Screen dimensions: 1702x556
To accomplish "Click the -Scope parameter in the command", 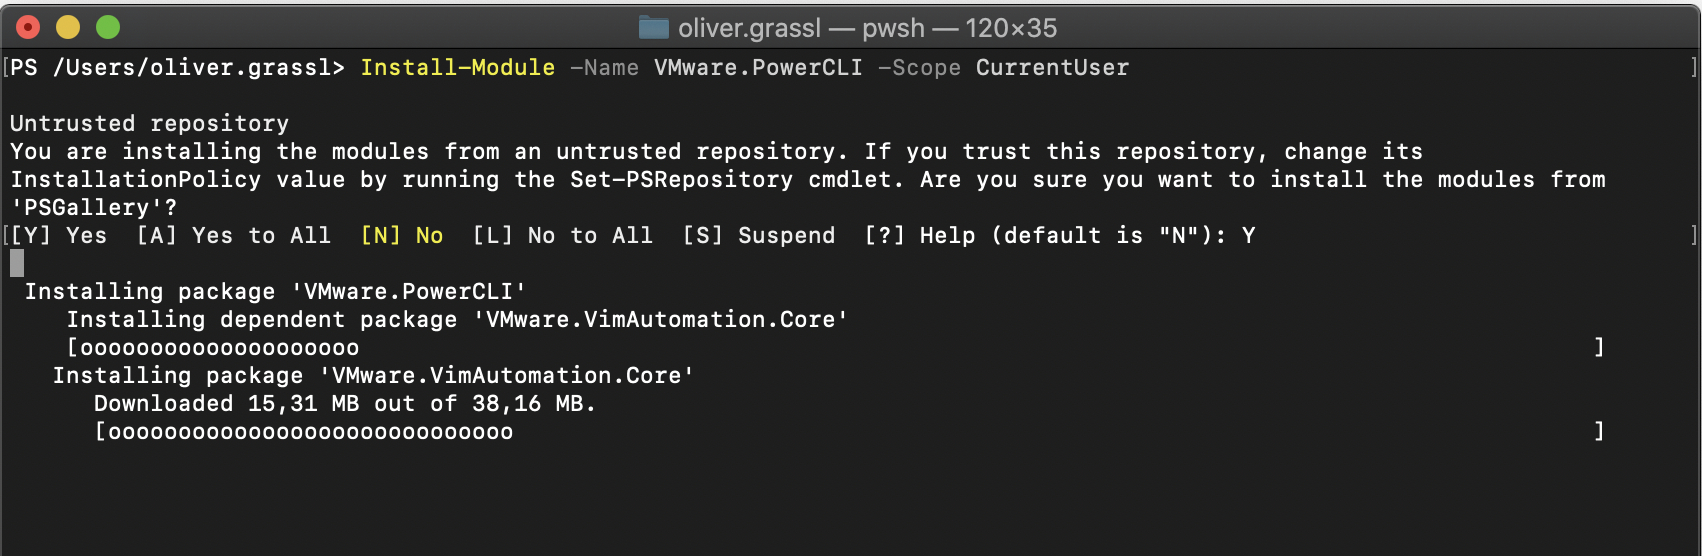I will (x=919, y=67).
